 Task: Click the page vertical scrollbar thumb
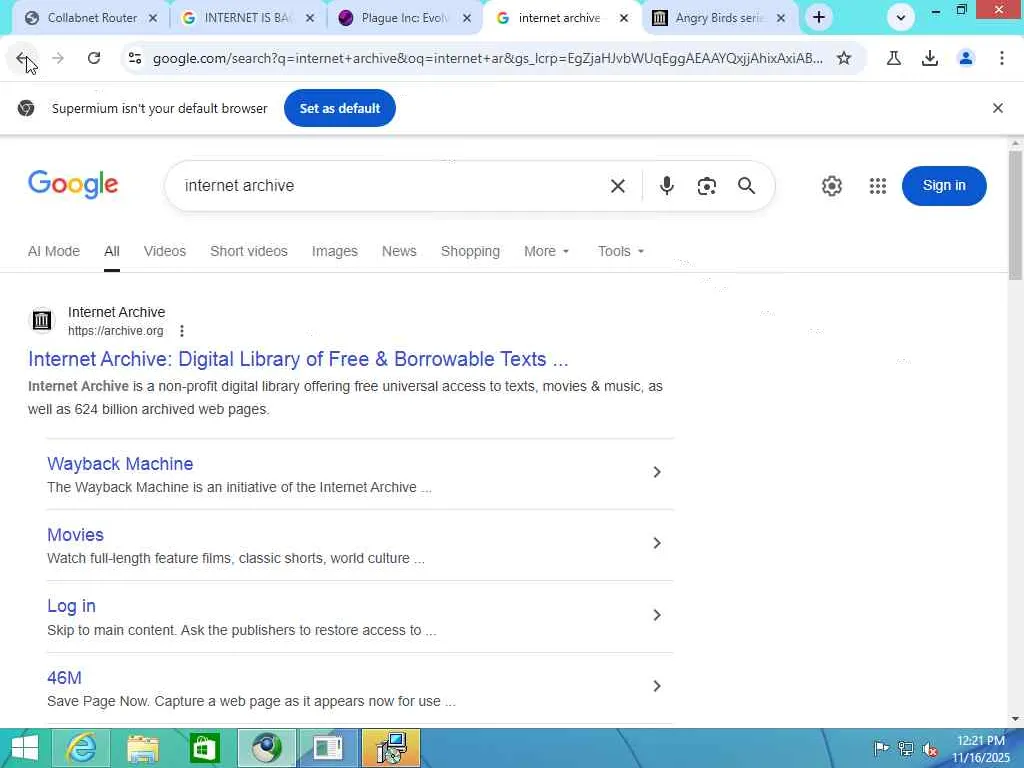coord(1015,216)
